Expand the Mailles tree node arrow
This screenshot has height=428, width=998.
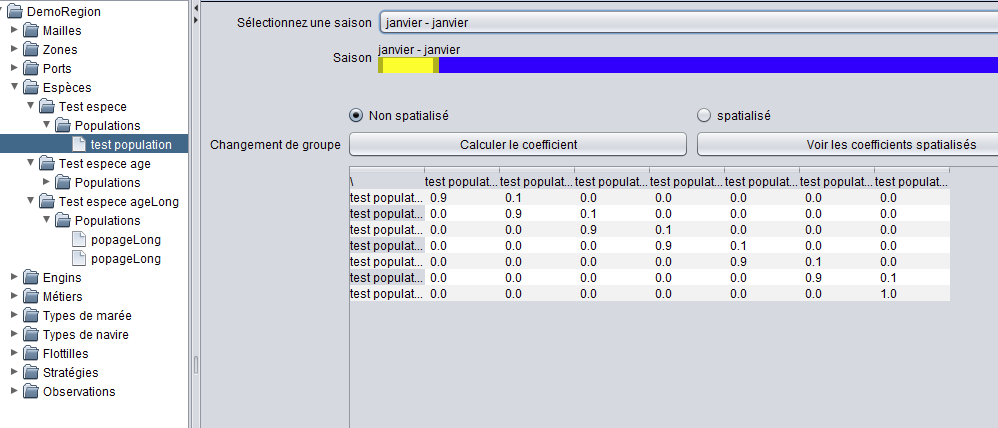15,30
